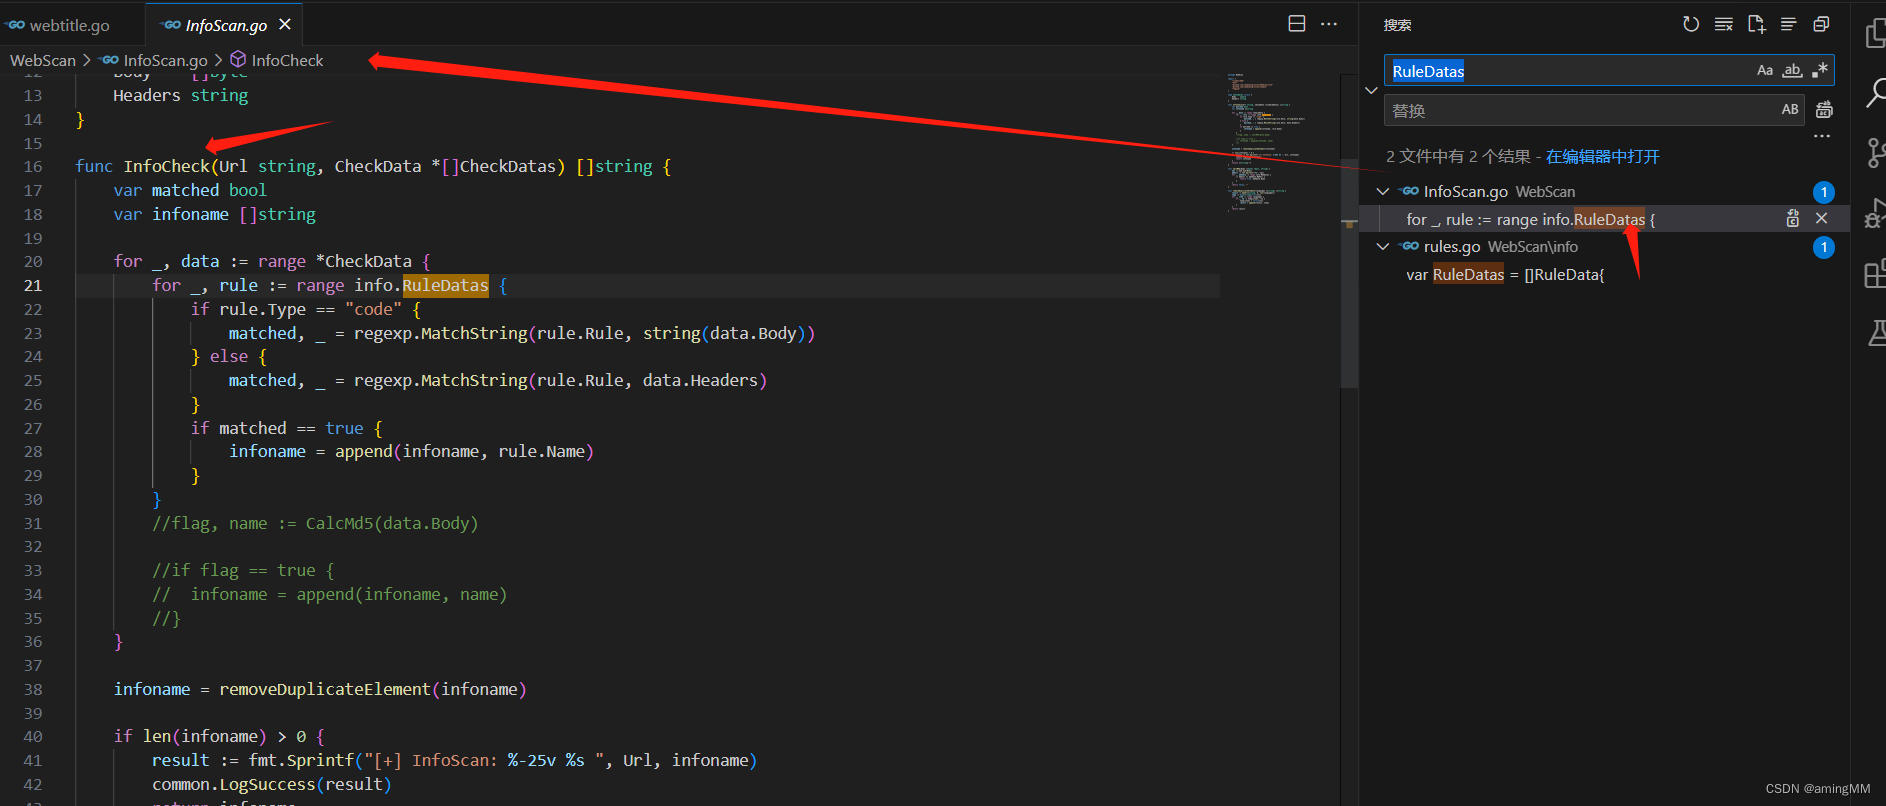Click InfoCheck function name on line 16
Image resolution: width=1886 pixels, height=806 pixels.
pyautogui.click(x=167, y=166)
